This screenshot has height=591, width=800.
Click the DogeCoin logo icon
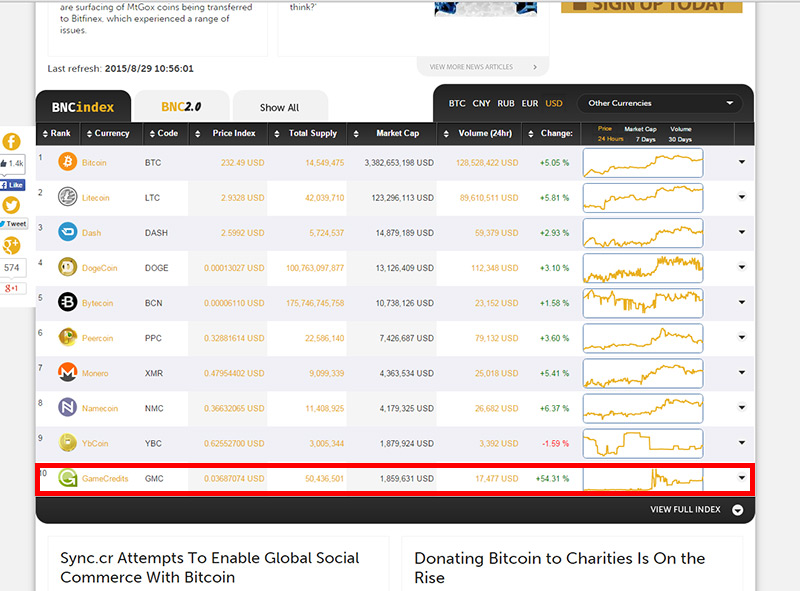click(x=67, y=267)
